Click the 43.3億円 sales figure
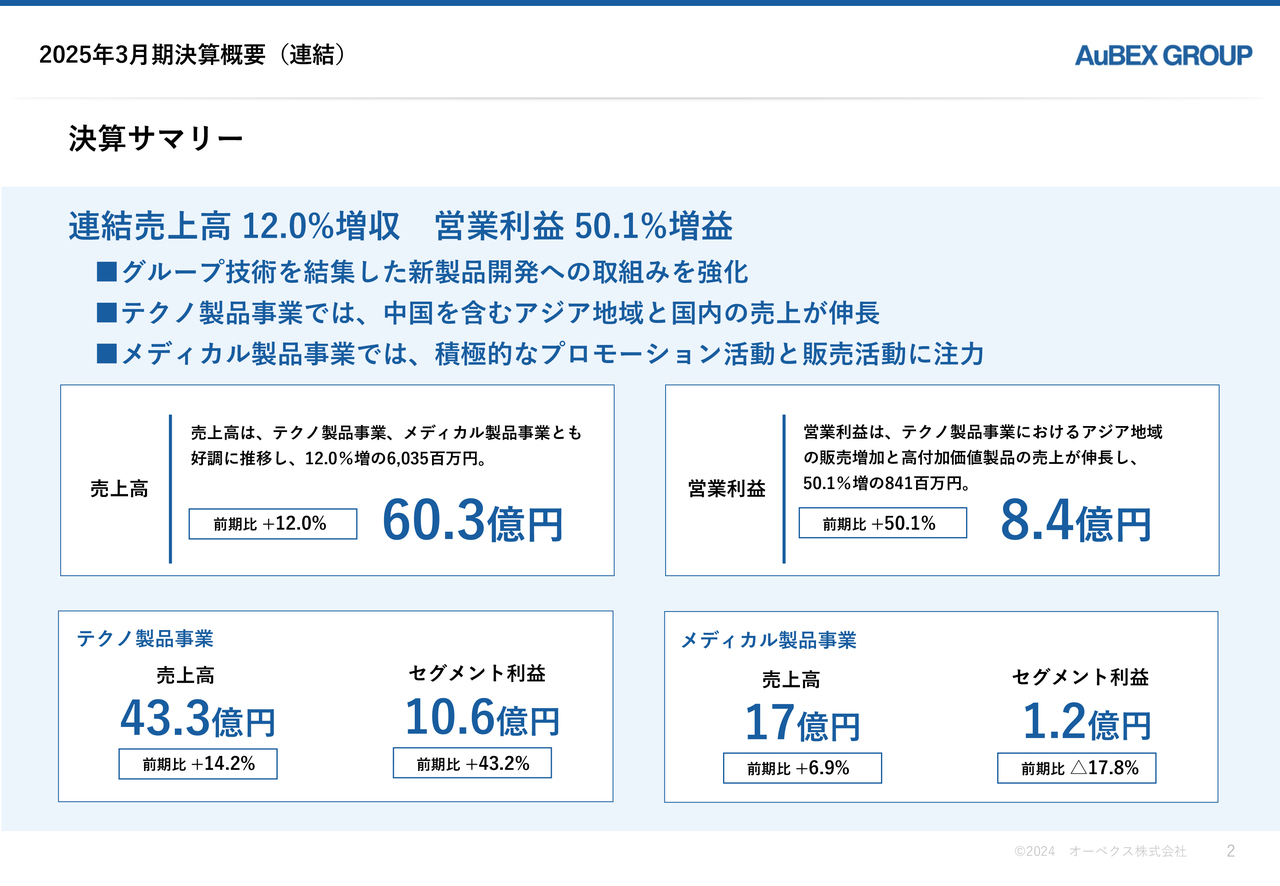 [198, 719]
